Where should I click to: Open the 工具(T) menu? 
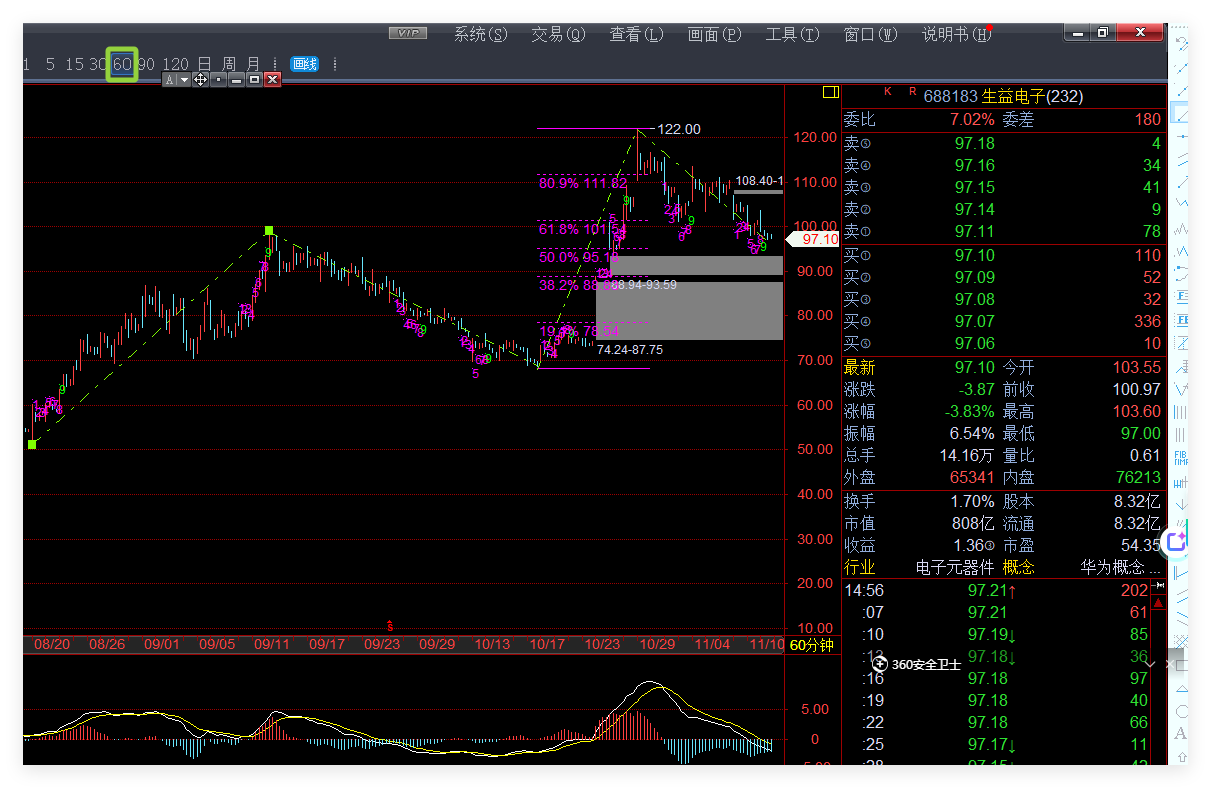[x=792, y=34]
